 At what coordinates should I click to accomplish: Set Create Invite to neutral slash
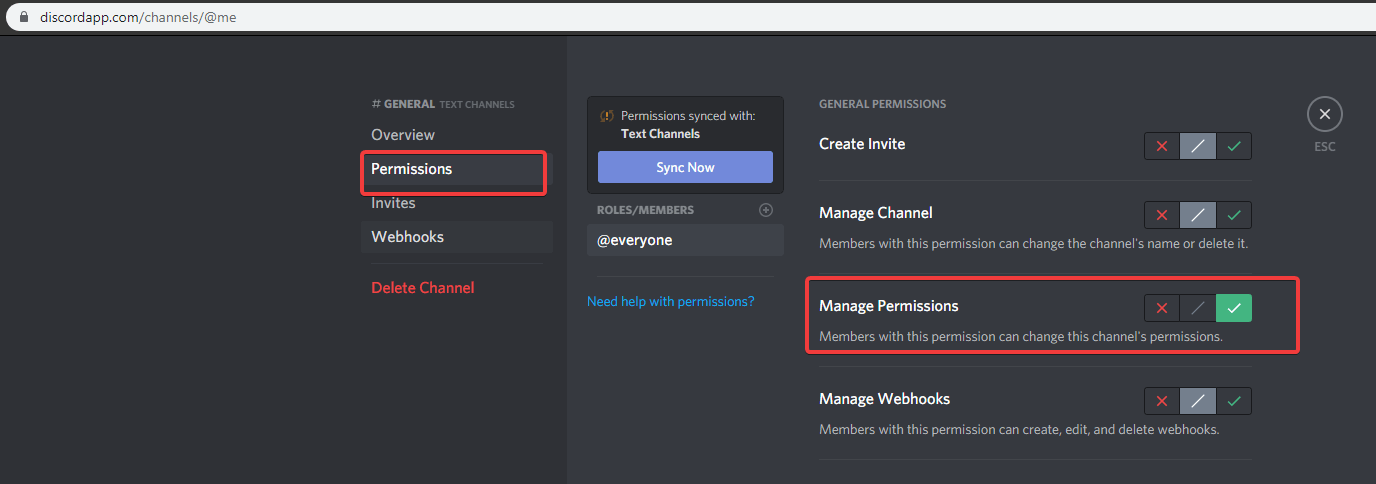(x=1198, y=146)
